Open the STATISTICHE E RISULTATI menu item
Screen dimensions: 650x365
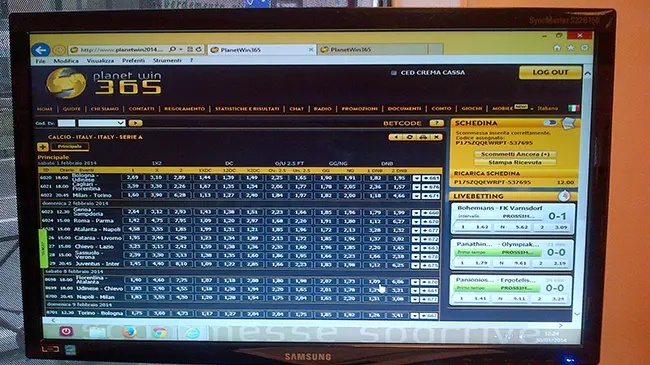247,109
